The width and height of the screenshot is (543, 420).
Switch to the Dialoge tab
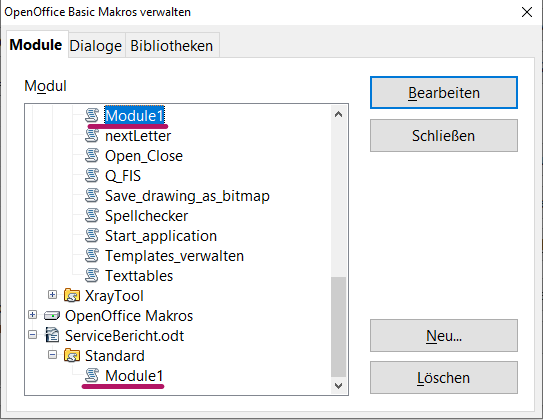coord(96,46)
